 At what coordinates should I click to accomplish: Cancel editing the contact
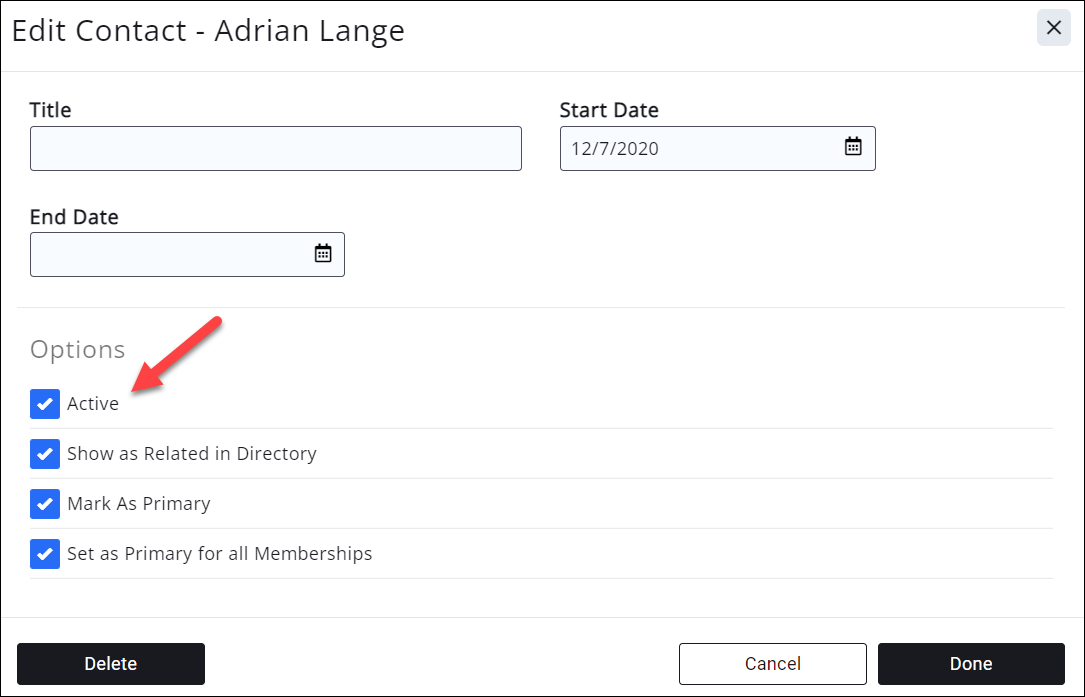click(x=772, y=664)
